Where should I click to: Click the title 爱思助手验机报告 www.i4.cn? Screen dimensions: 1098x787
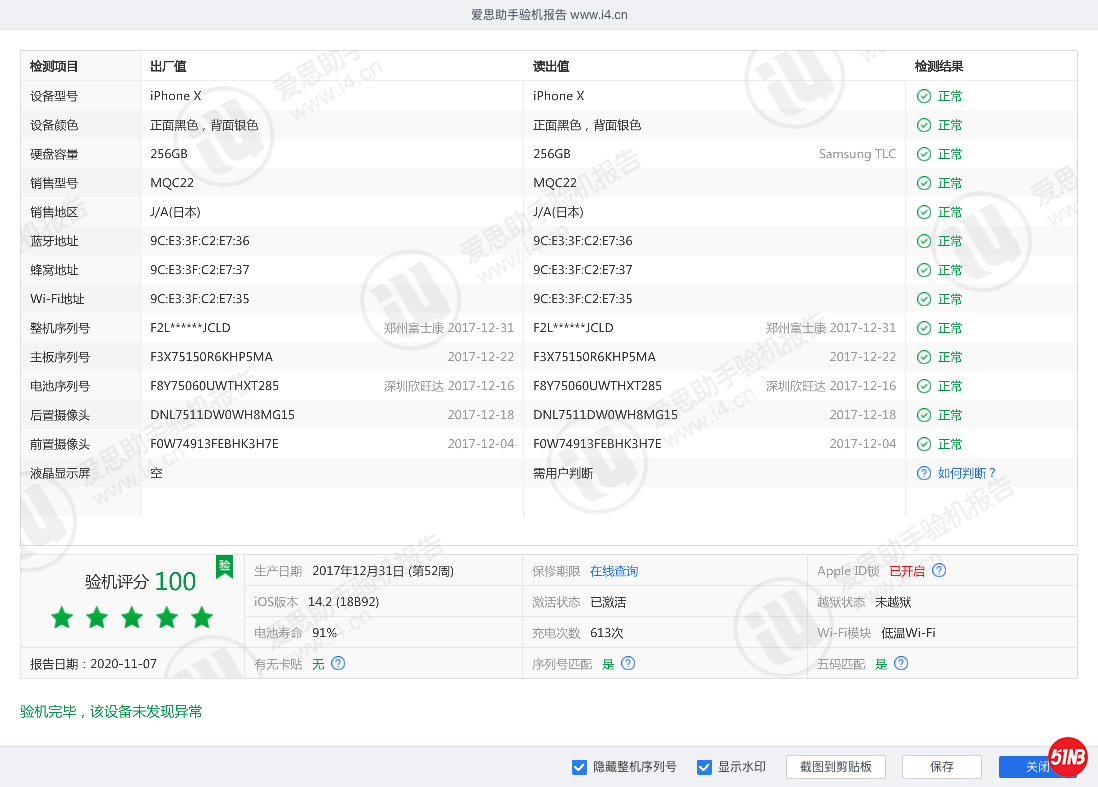coord(549,15)
